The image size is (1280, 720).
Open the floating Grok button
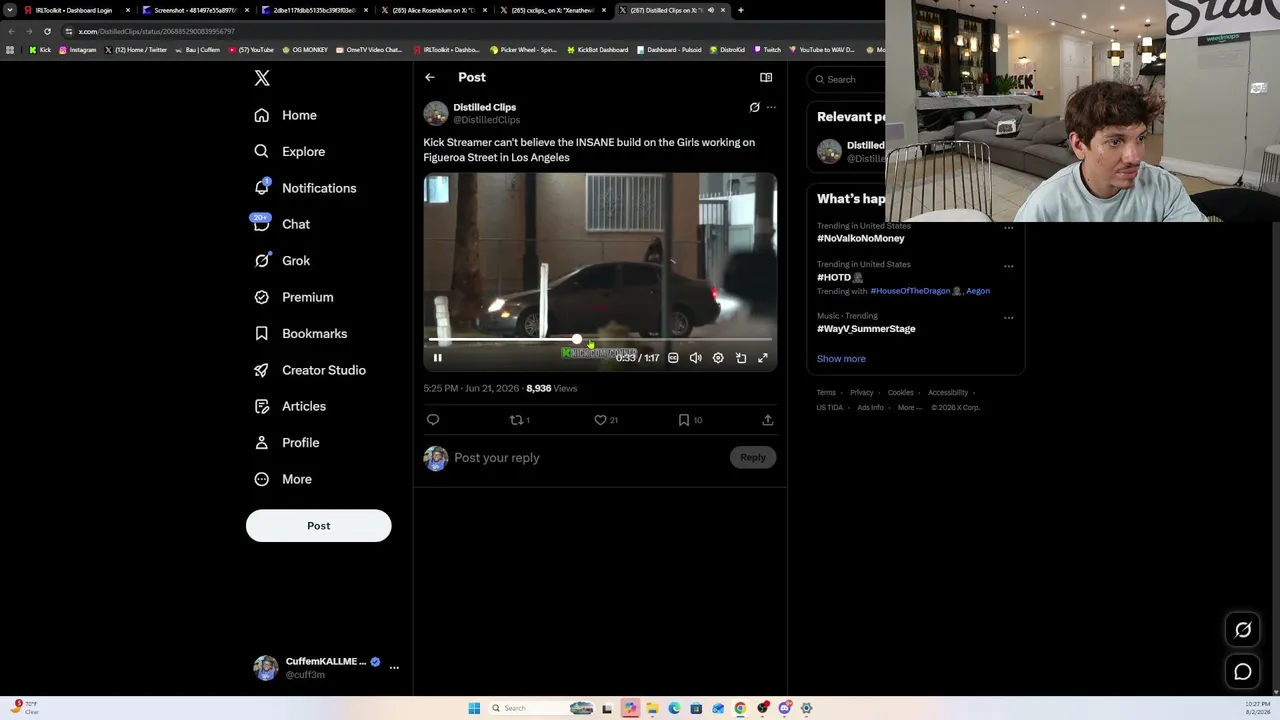click(1243, 630)
